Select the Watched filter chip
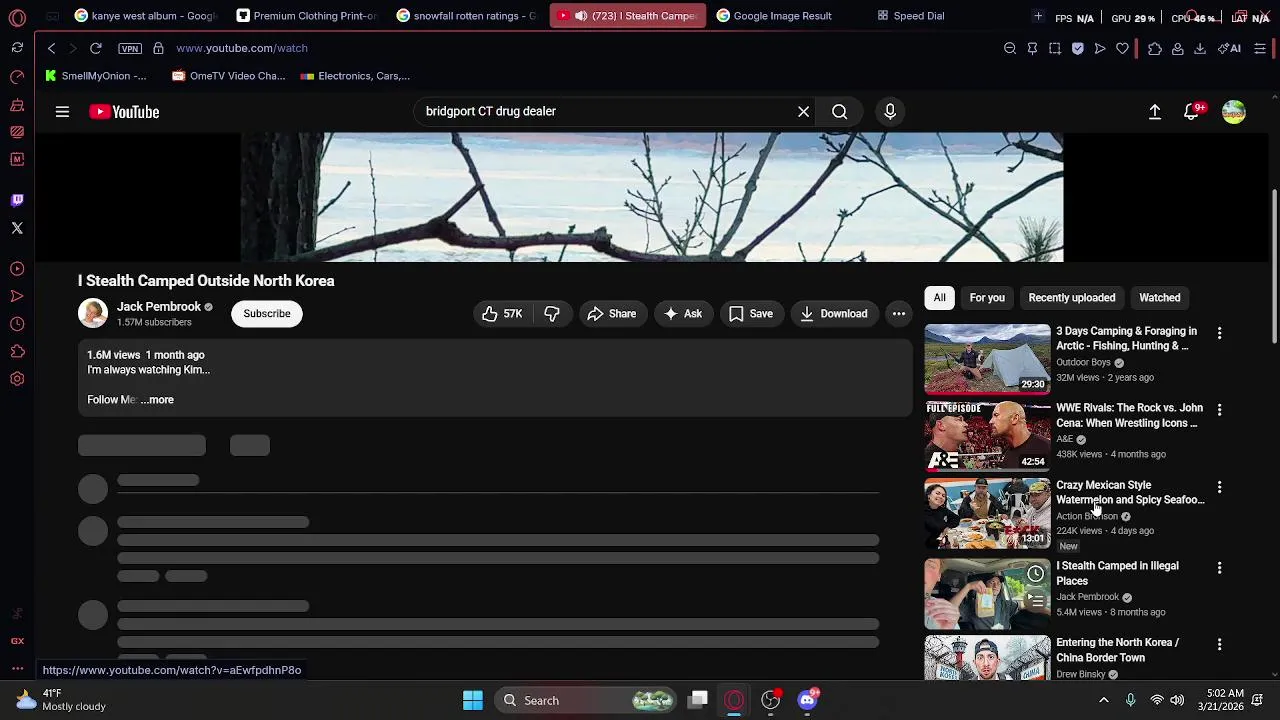The height and width of the screenshot is (720, 1280). [1160, 298]
